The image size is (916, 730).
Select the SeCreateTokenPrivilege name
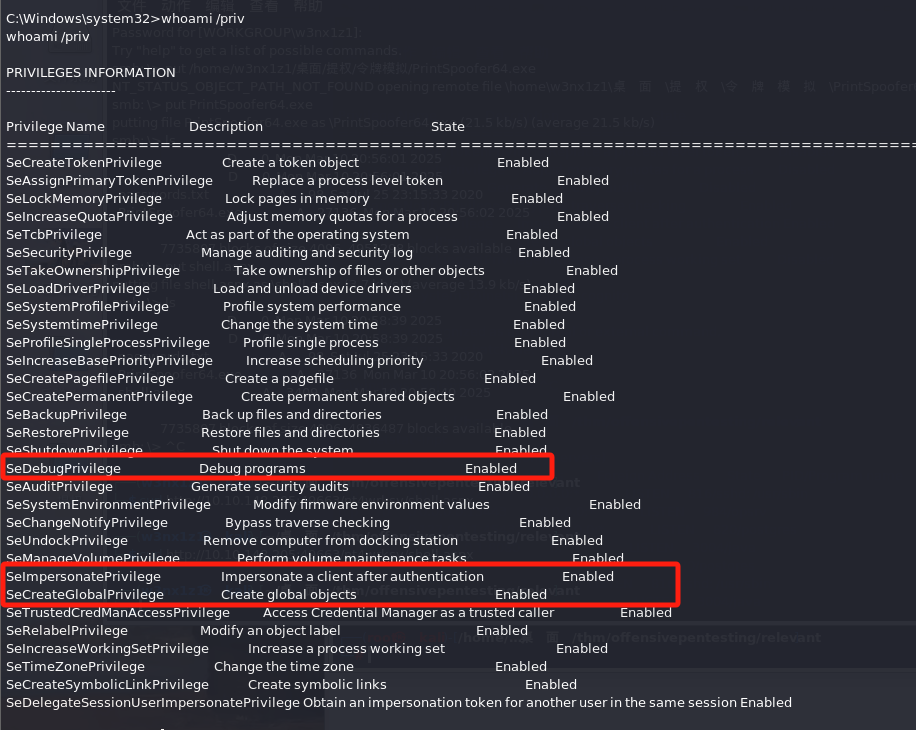(84, 163)
